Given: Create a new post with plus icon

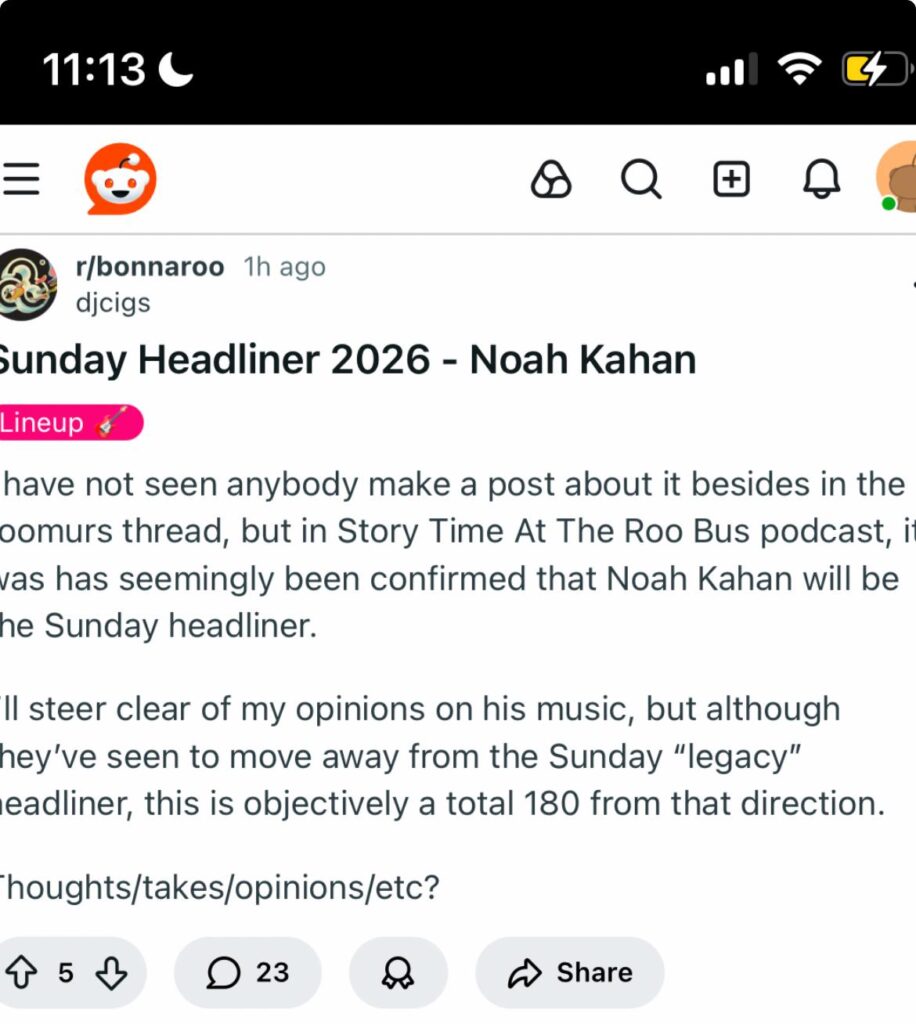Looking at the screenshot, I should point(731,180).
